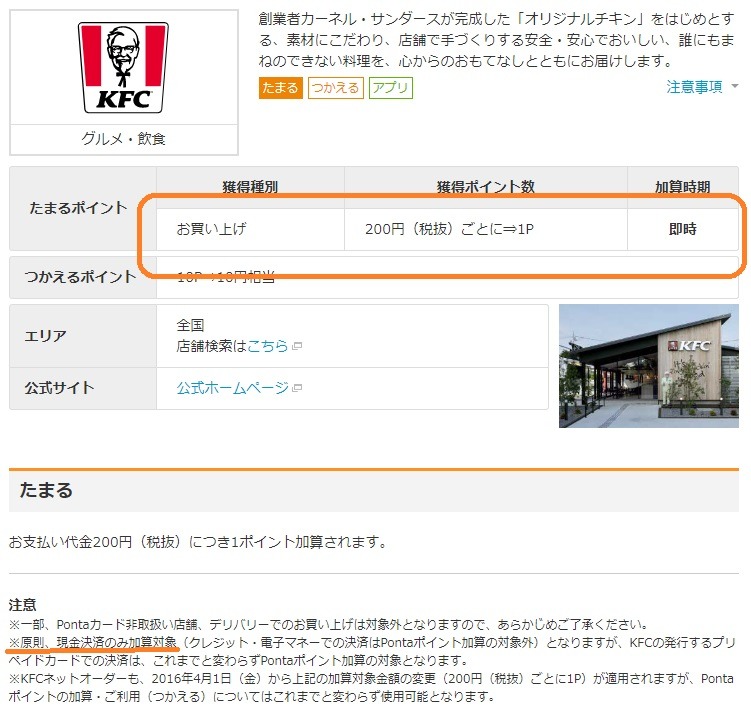Click the 加算時期 column header

[x=683, y=186]
